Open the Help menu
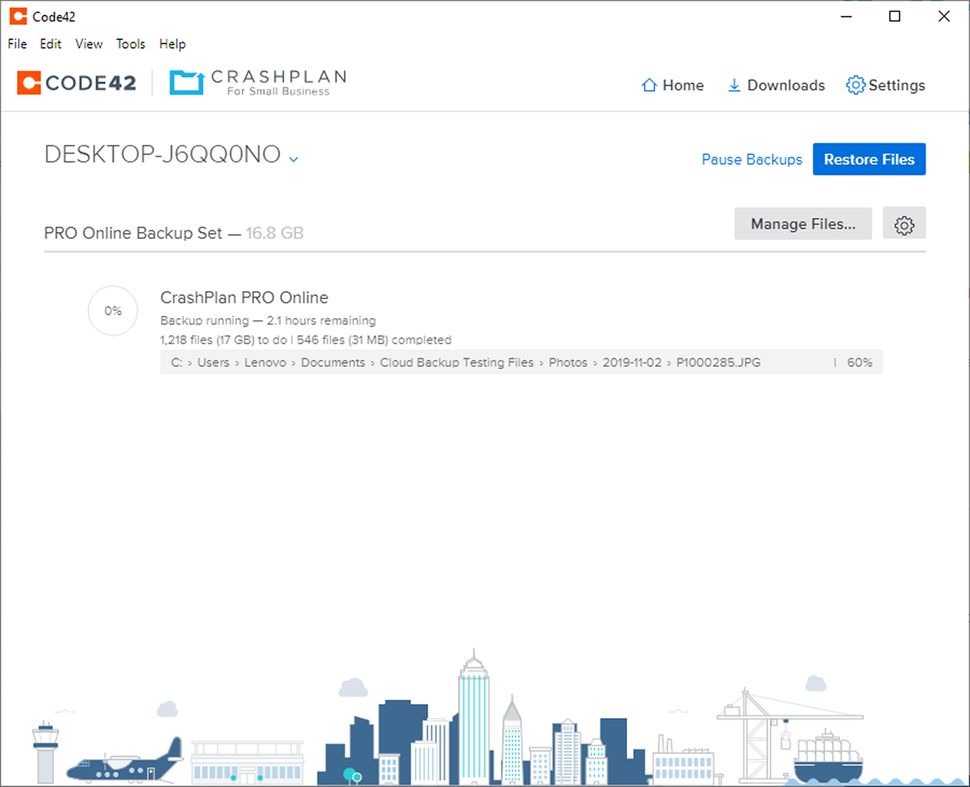This screenshot has height=787, width=970. click(172, 44)
